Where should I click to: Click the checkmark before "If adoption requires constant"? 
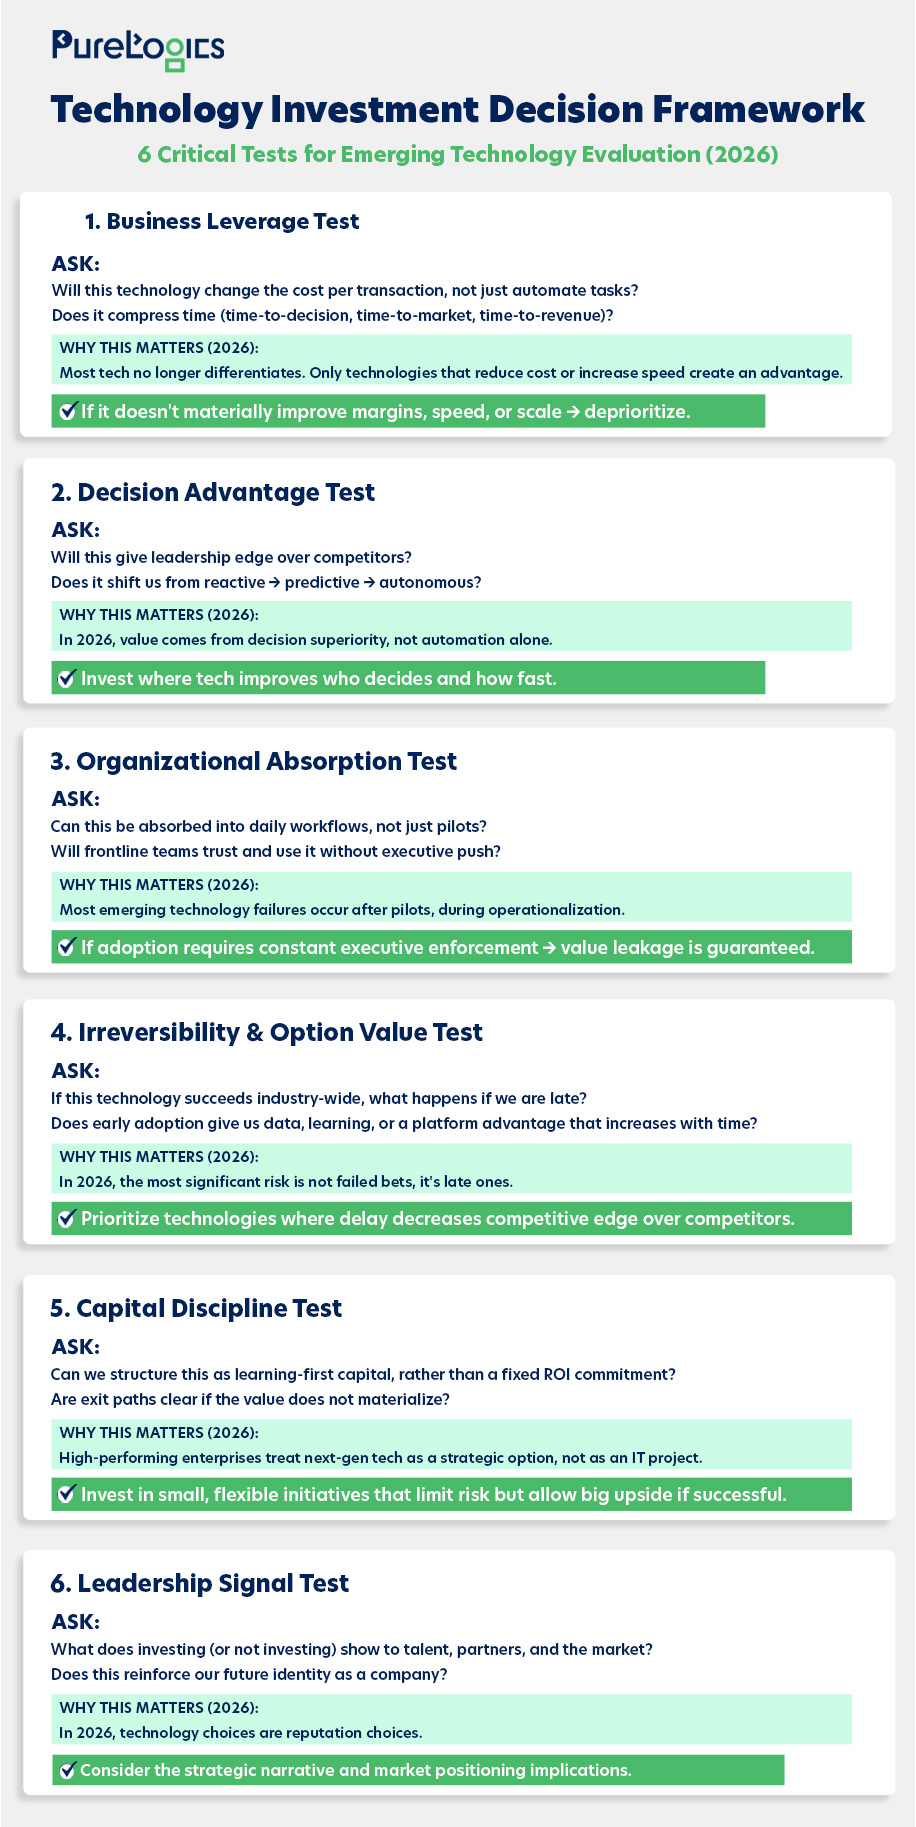67,947
